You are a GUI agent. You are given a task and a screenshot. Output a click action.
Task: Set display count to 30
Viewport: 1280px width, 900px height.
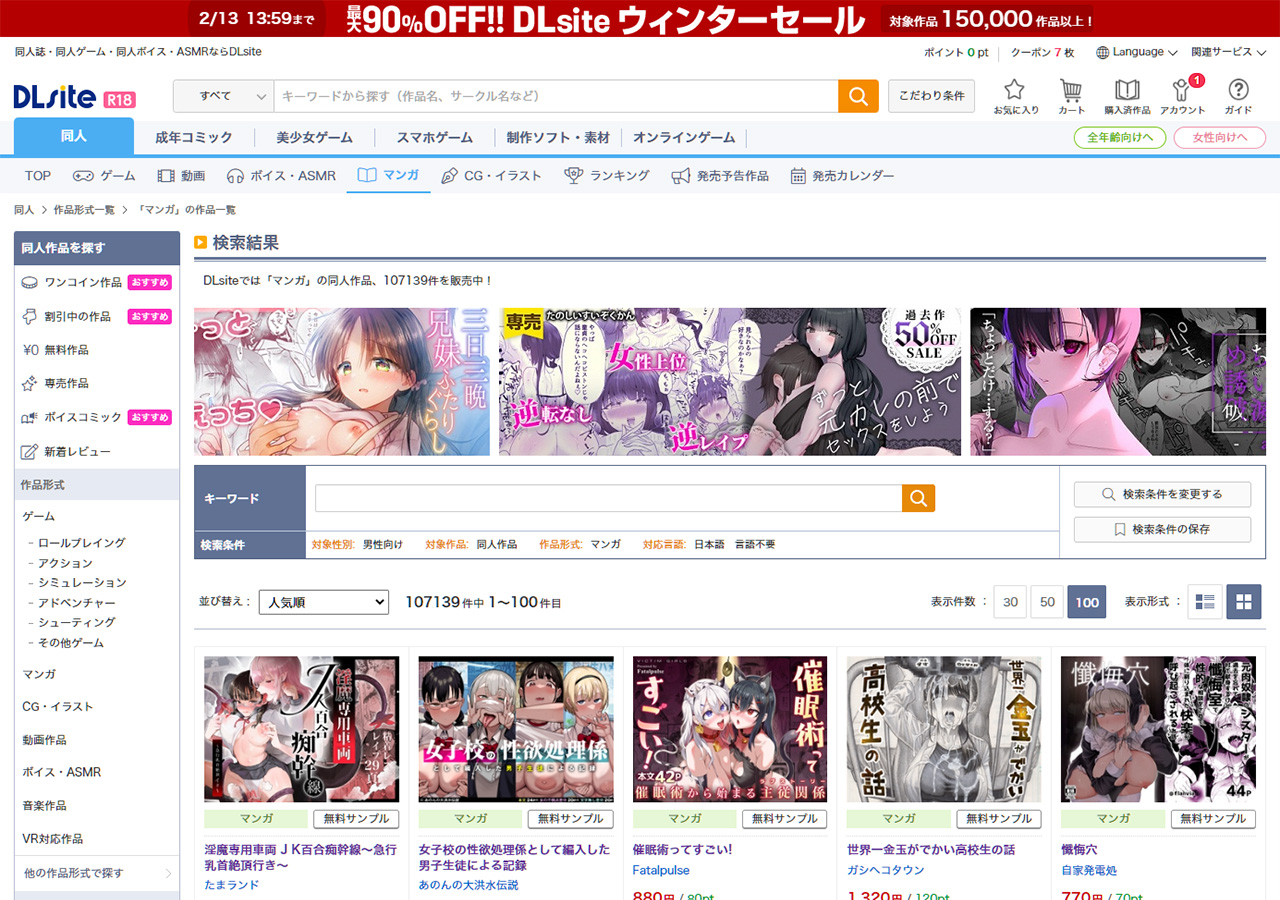(1010, 602)
